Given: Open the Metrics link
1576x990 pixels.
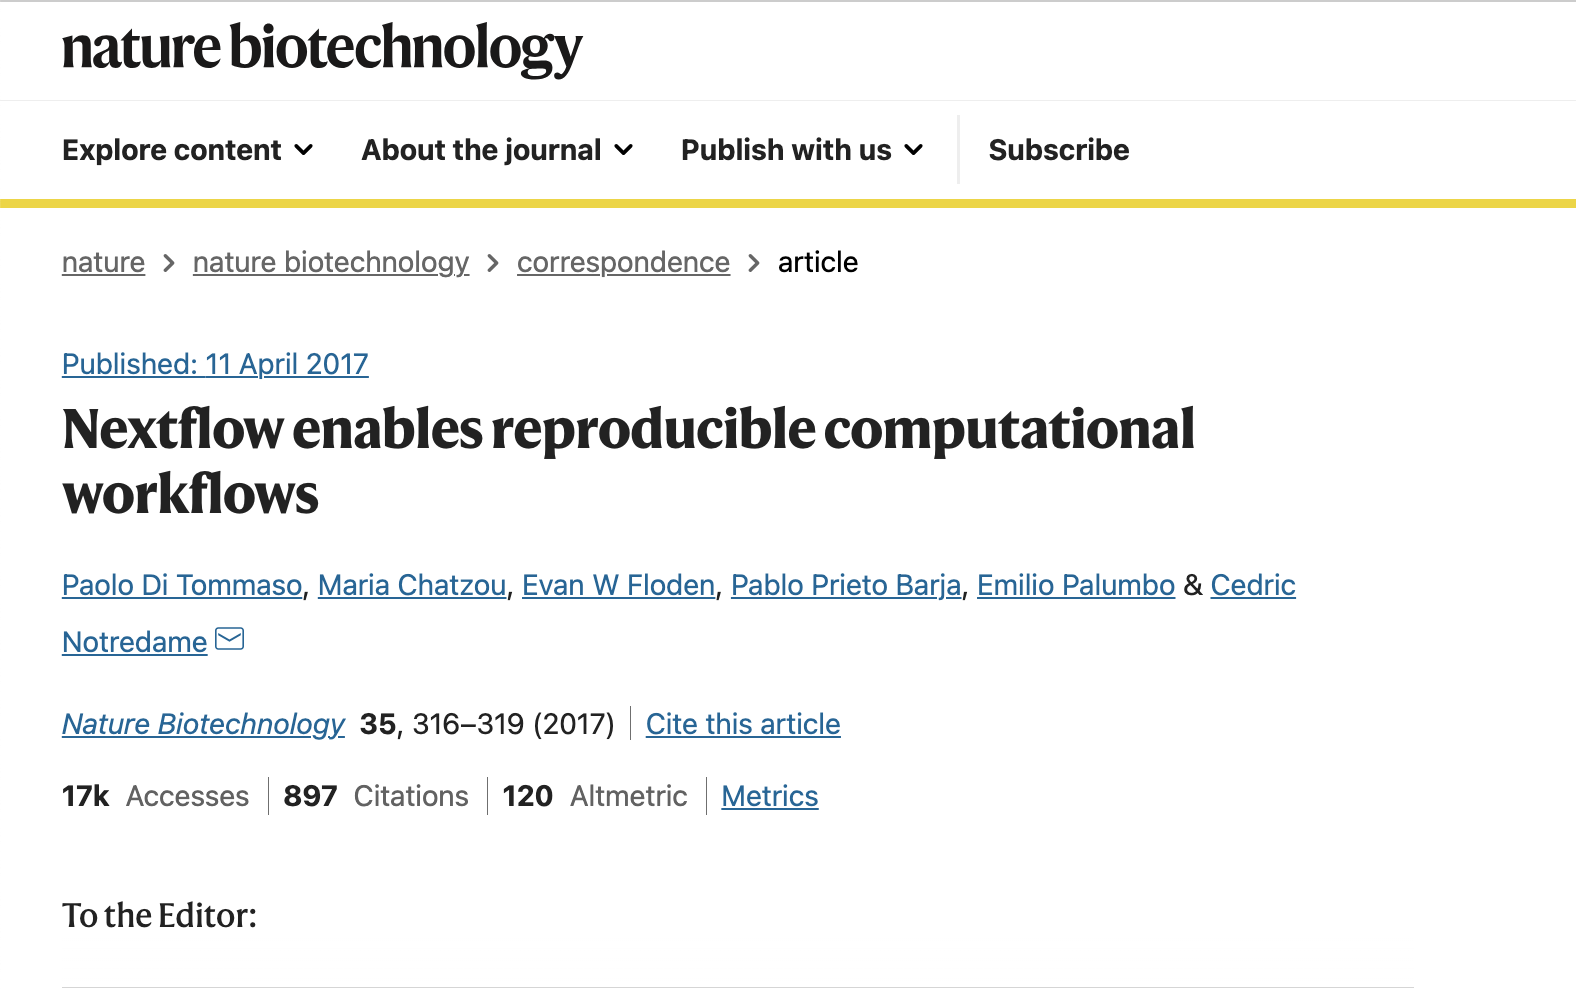Looking at the screenshot, I should click(770, 796).
